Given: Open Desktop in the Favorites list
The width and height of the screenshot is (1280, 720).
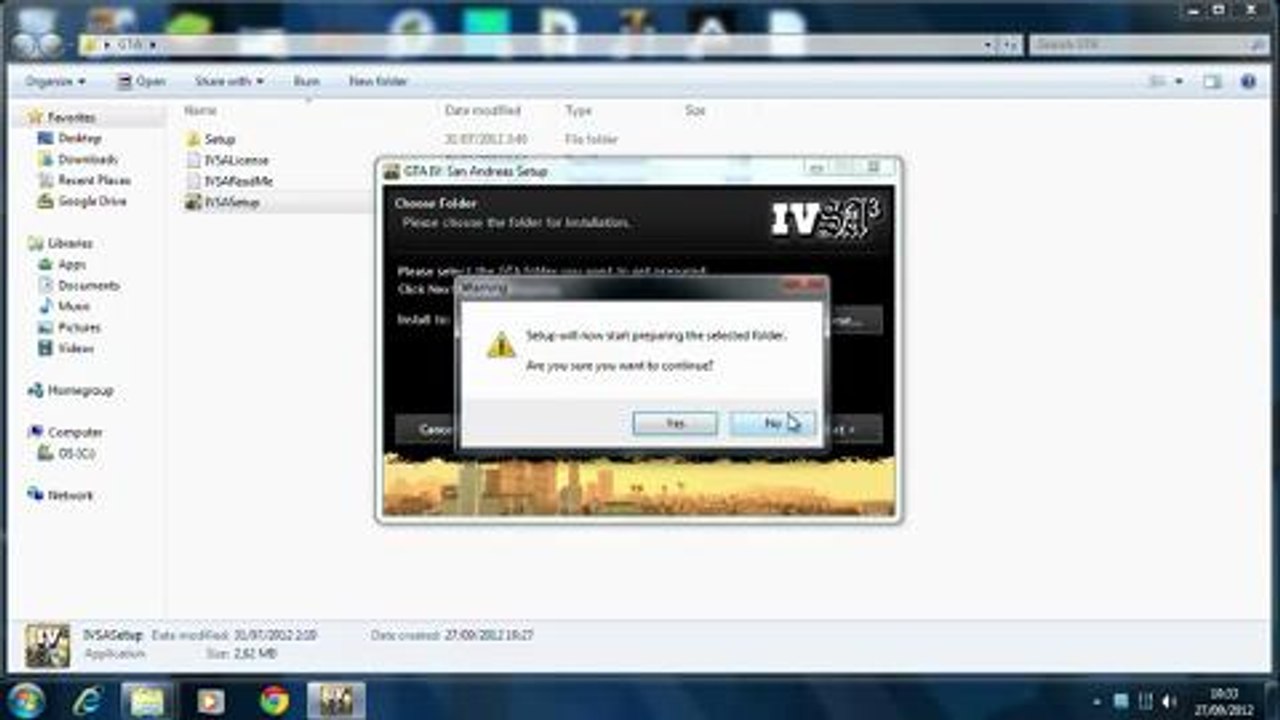Looking at the screenshot, I should click(x=80, y=138).
